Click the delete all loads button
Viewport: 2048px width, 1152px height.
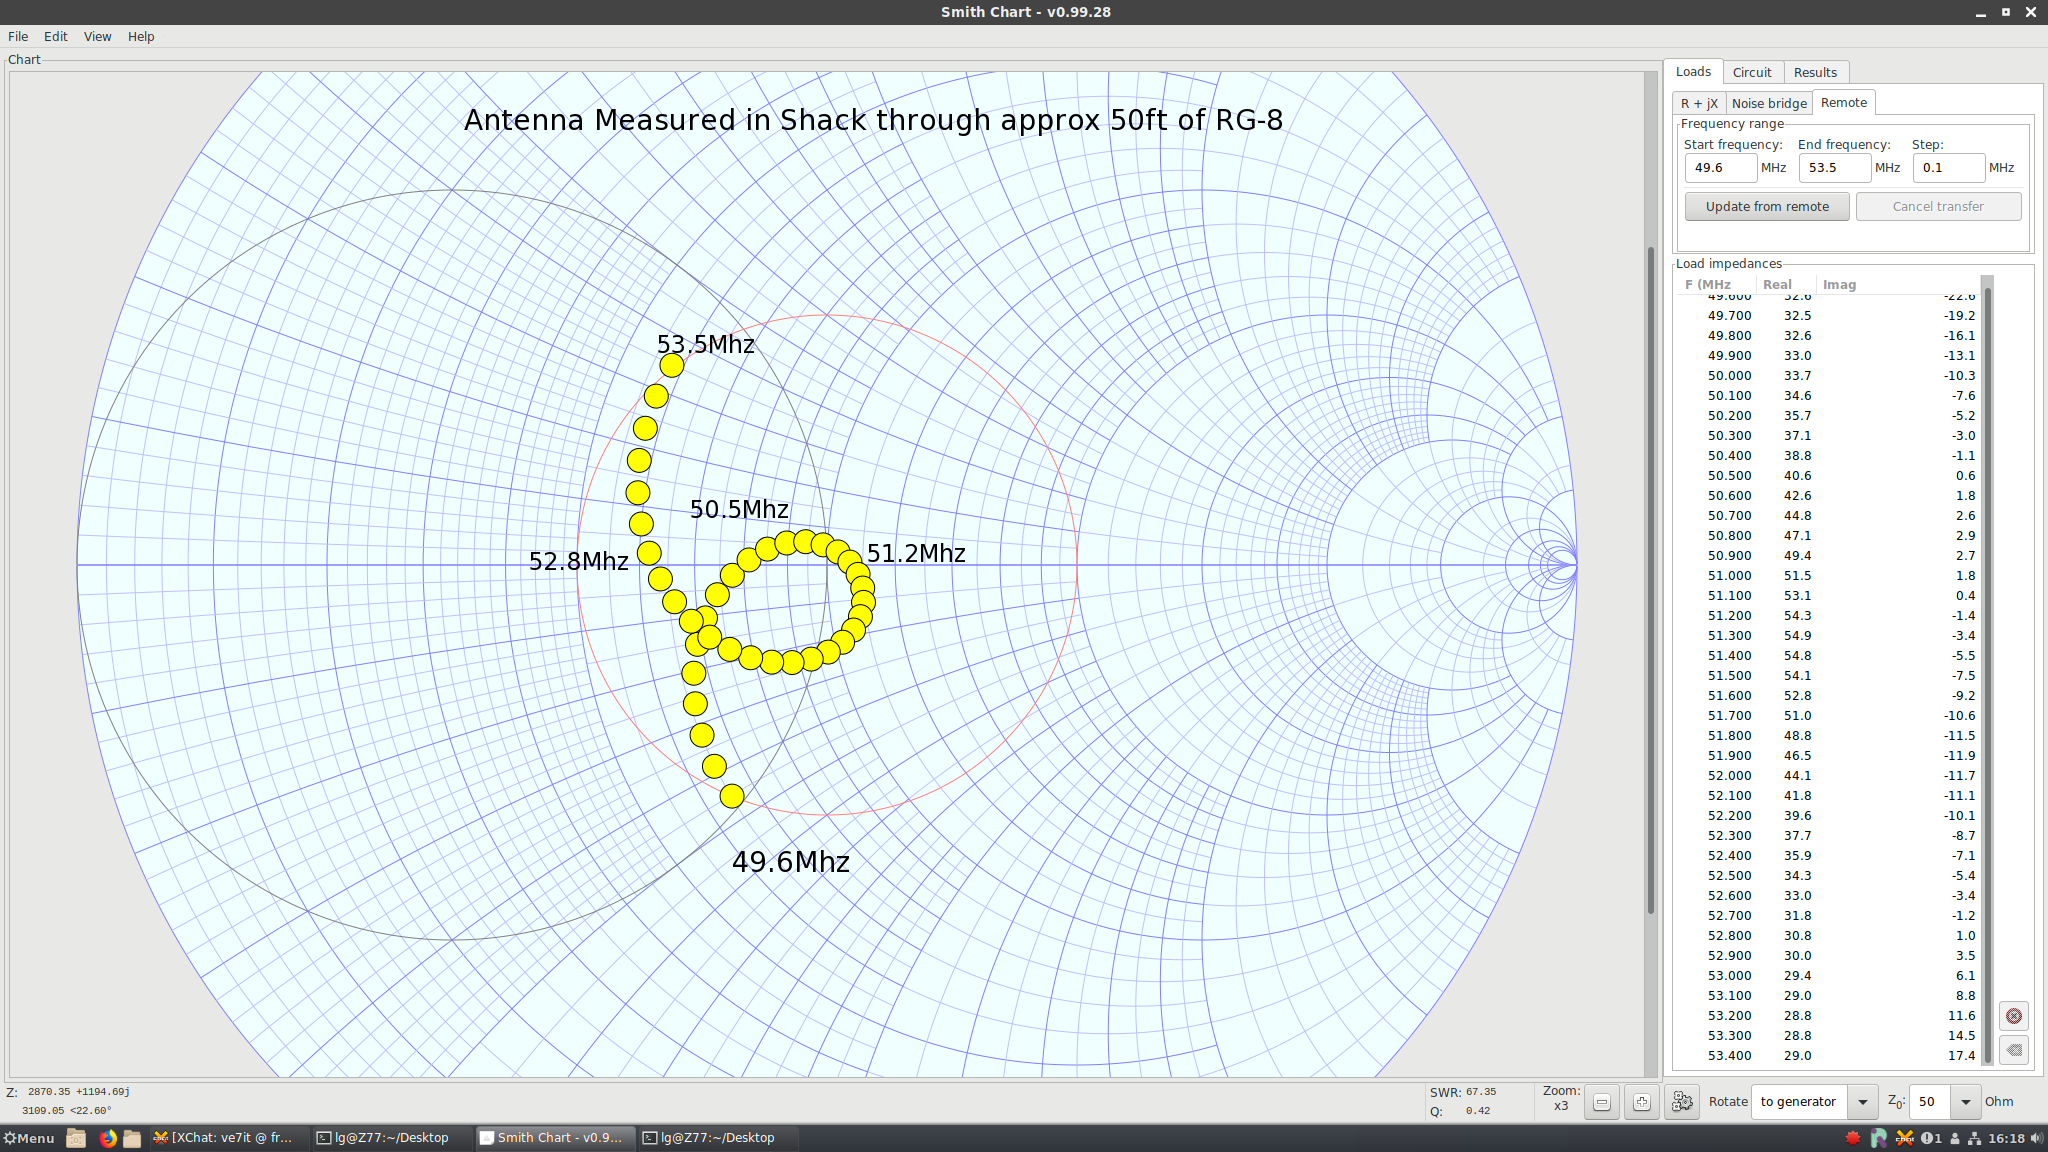coord(2014,1016)
